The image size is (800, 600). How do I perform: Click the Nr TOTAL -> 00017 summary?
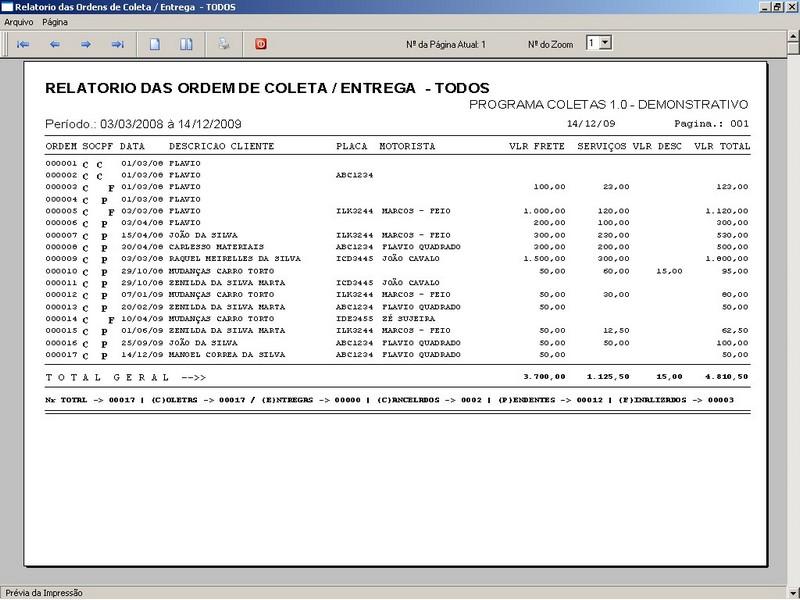(x=90, y=400)
